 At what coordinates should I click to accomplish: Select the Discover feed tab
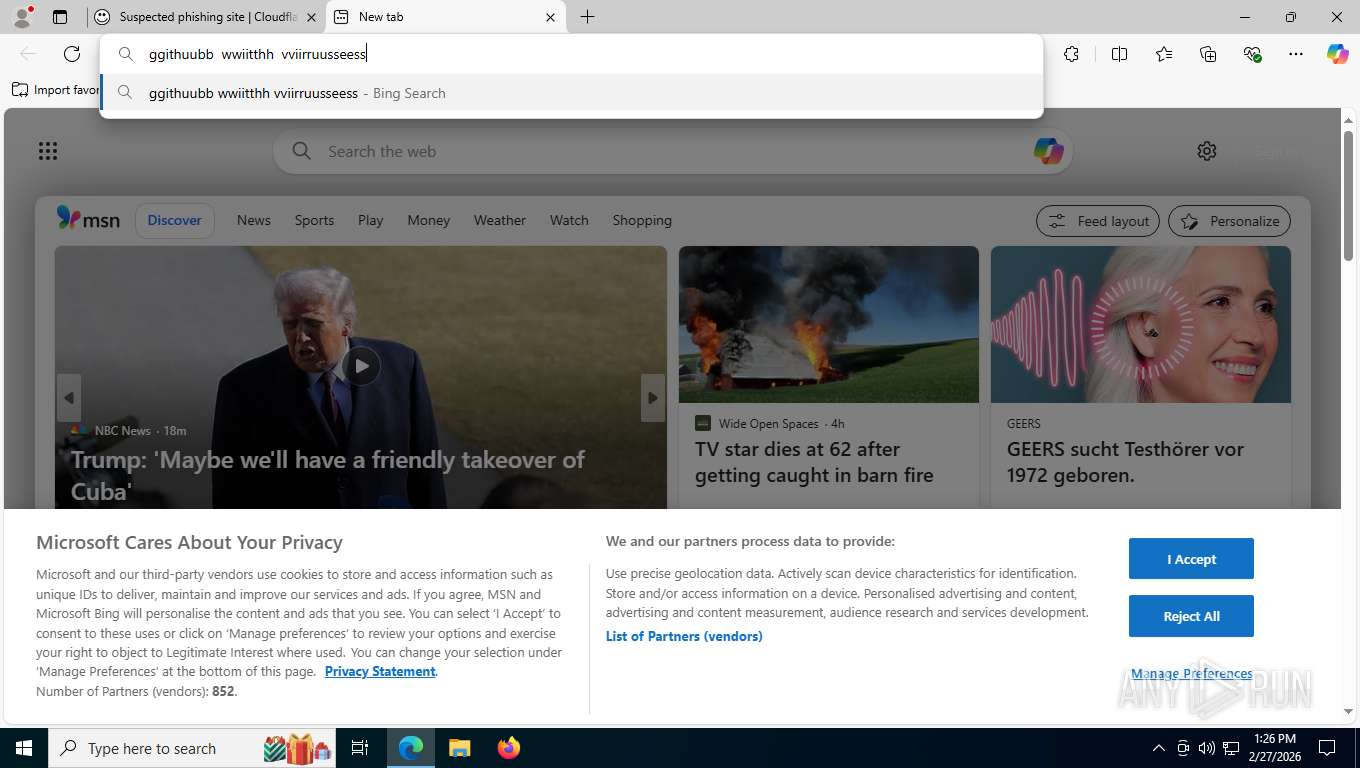coord(175,220)
